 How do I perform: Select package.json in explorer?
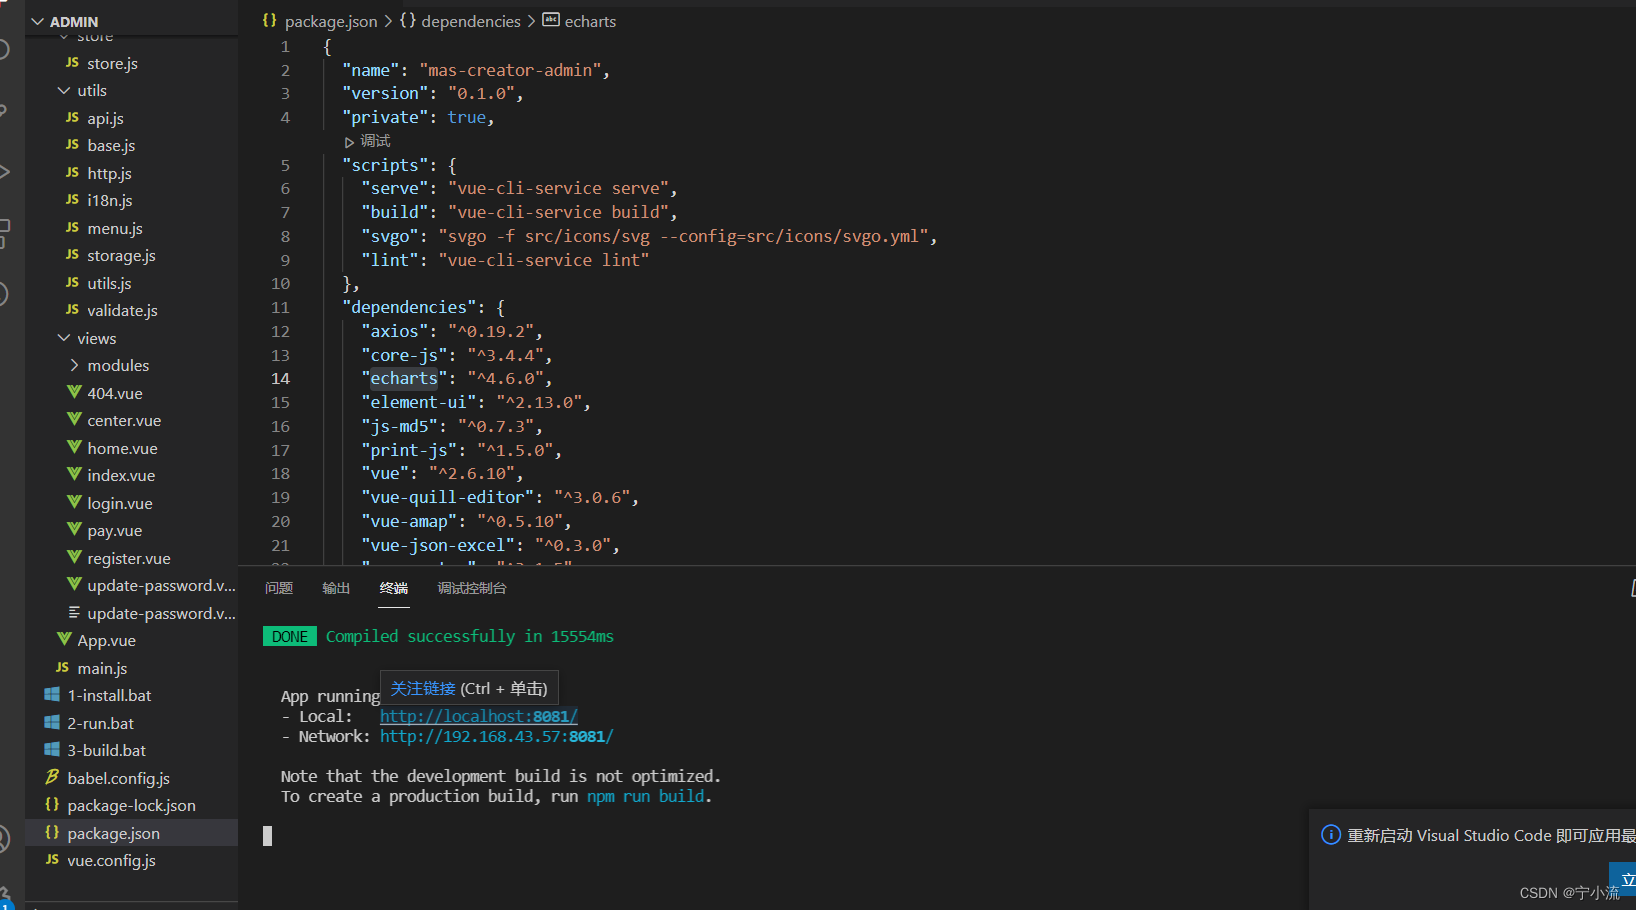[x=113, y=833]
